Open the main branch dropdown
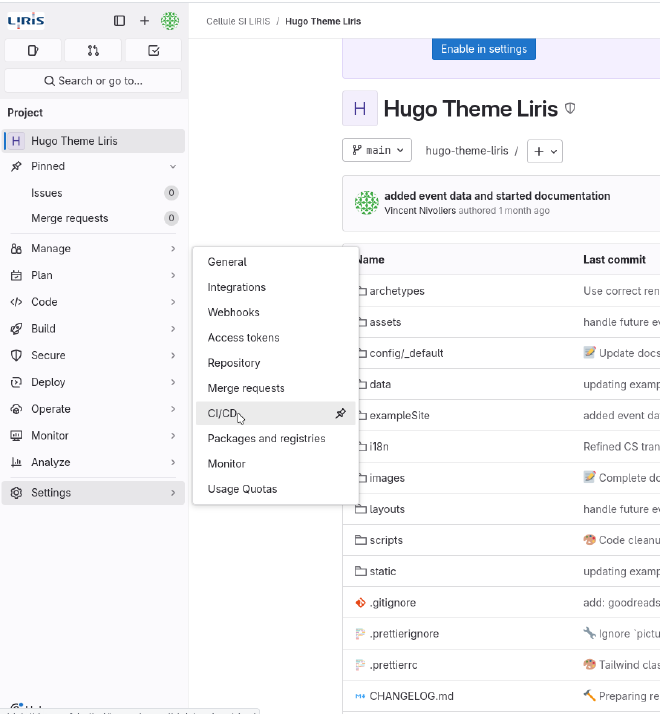 [x=377, y=150]
